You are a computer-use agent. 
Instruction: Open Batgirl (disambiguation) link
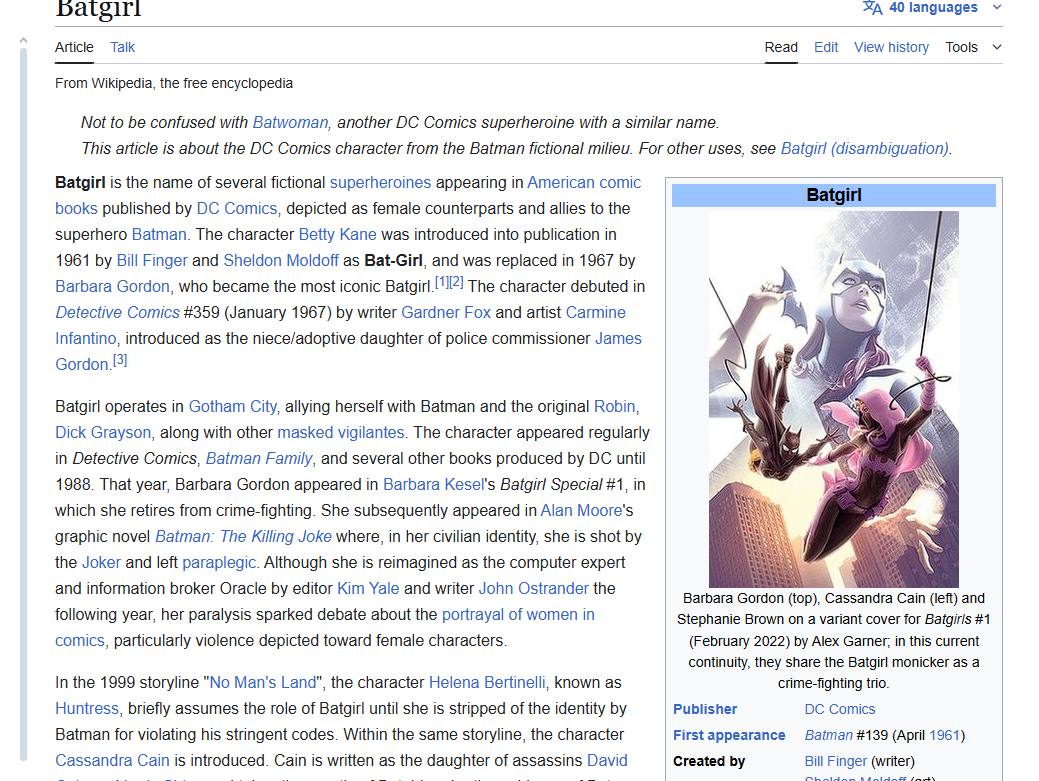[x=865, y=148]
